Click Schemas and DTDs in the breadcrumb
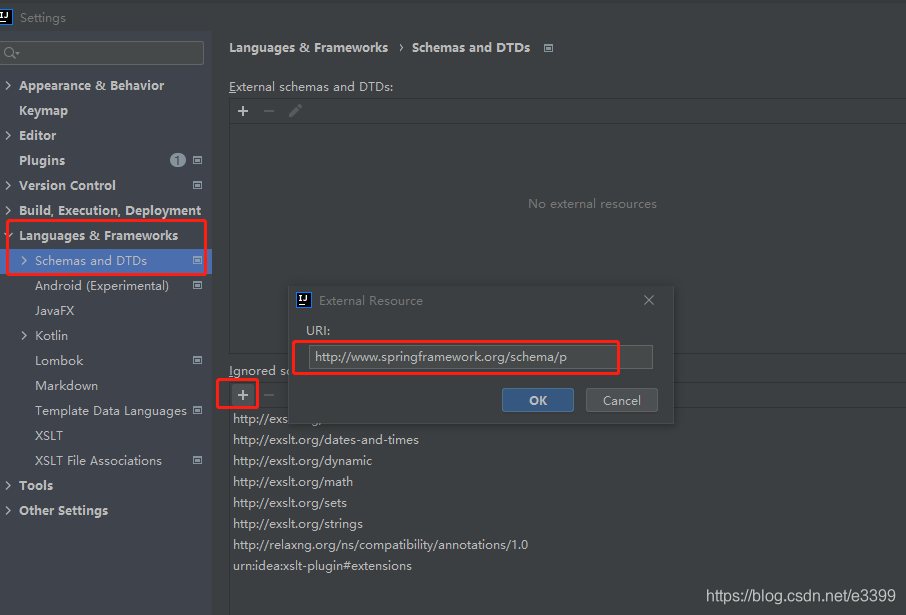Viewport: 906px width, 615px height. tap(471, 48)
